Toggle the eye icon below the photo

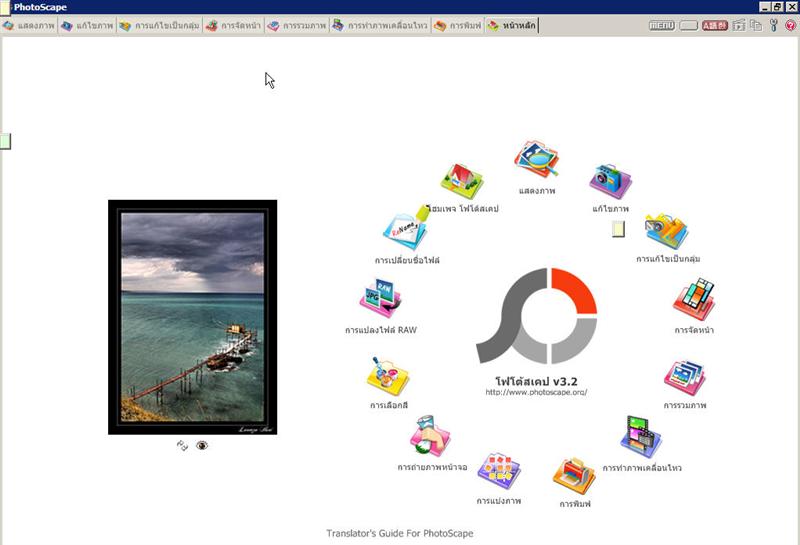click(x=202, y=445)
